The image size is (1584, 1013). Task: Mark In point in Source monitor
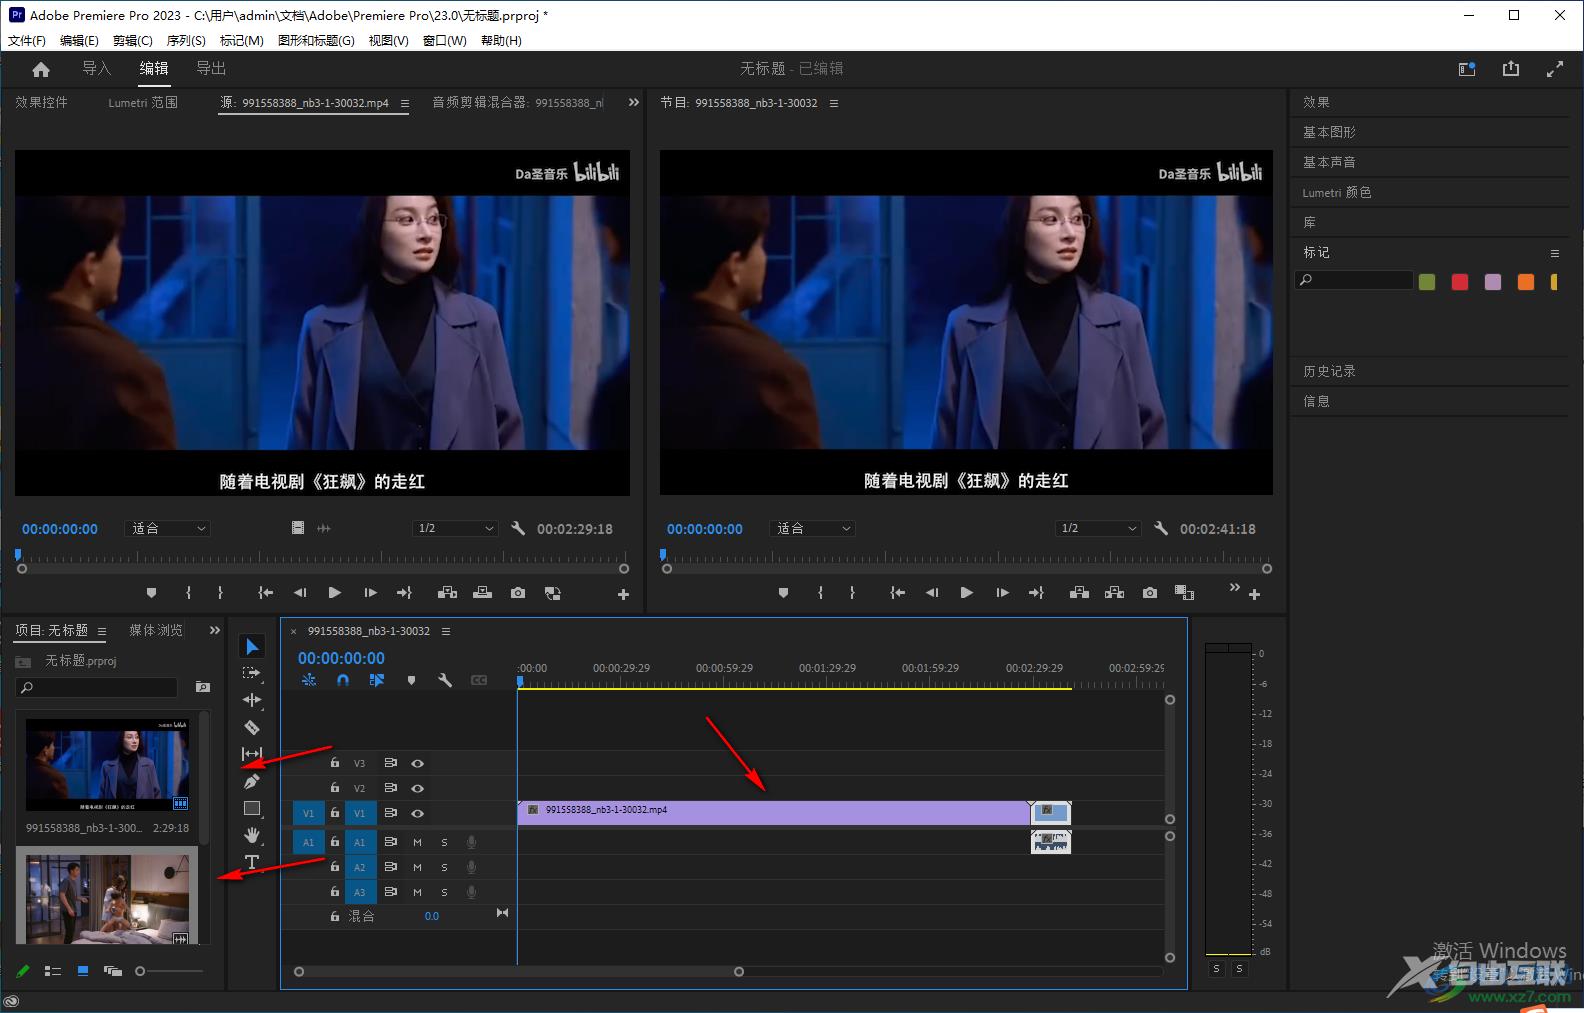click(188, 593)
